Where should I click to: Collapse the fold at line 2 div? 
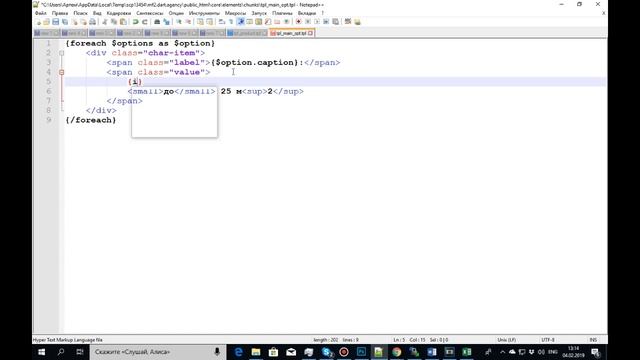coord(62,53)
